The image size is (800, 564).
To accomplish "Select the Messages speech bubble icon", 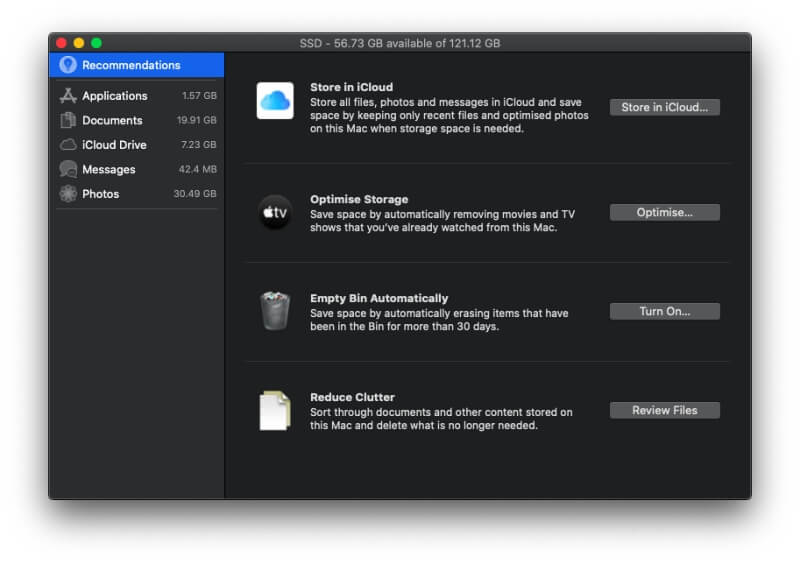I will tap(68, 169).
